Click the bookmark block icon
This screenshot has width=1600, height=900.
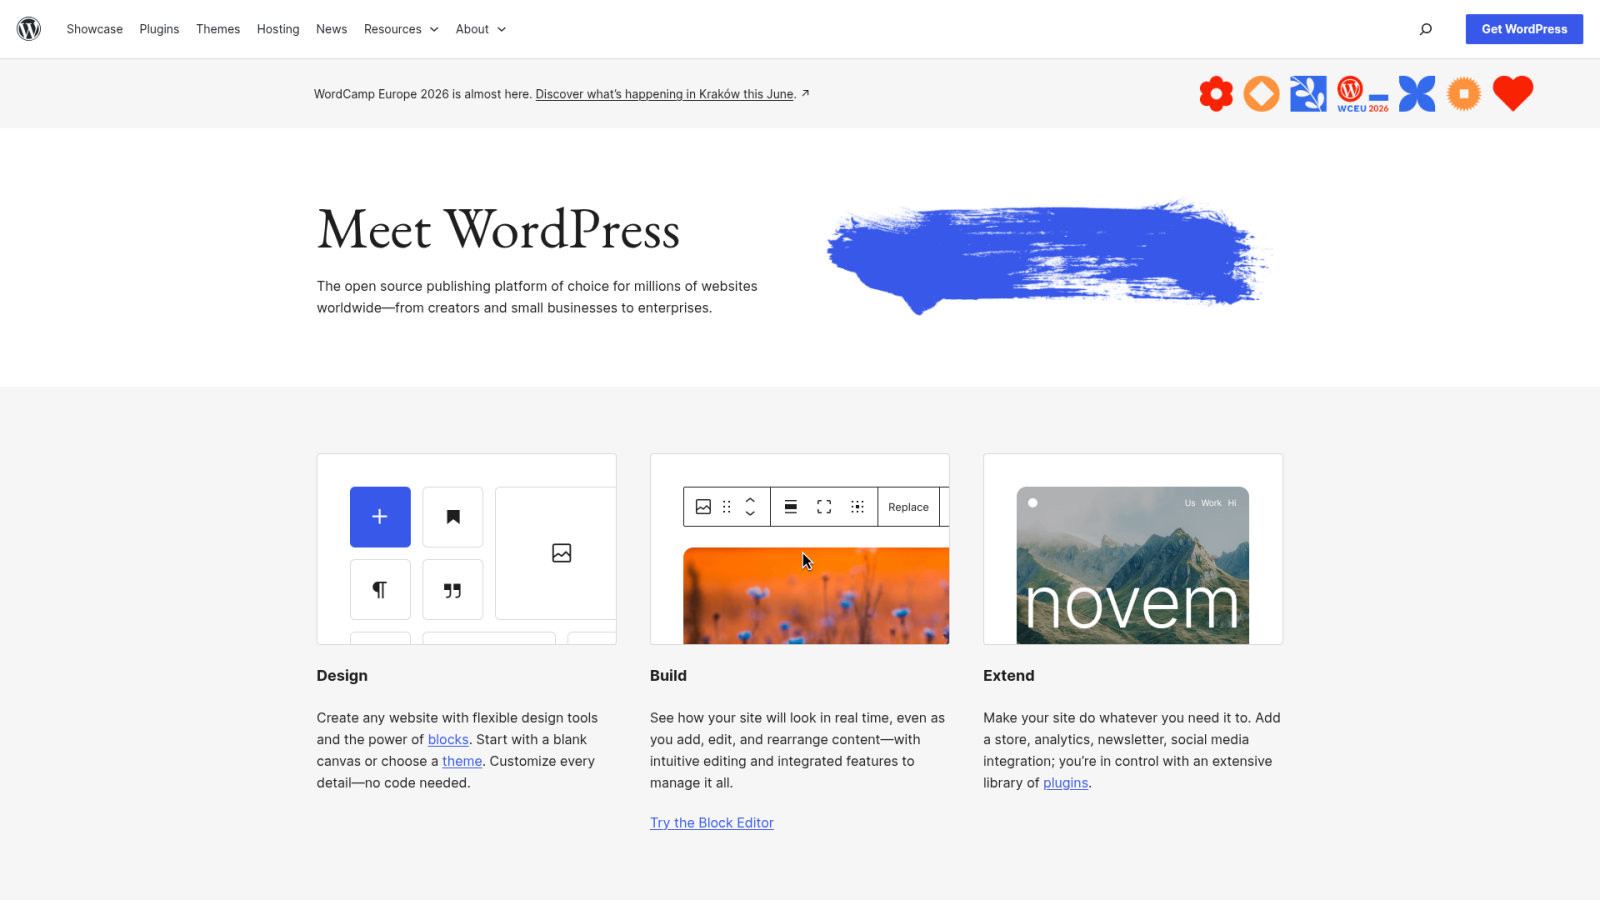pos(453,517)
